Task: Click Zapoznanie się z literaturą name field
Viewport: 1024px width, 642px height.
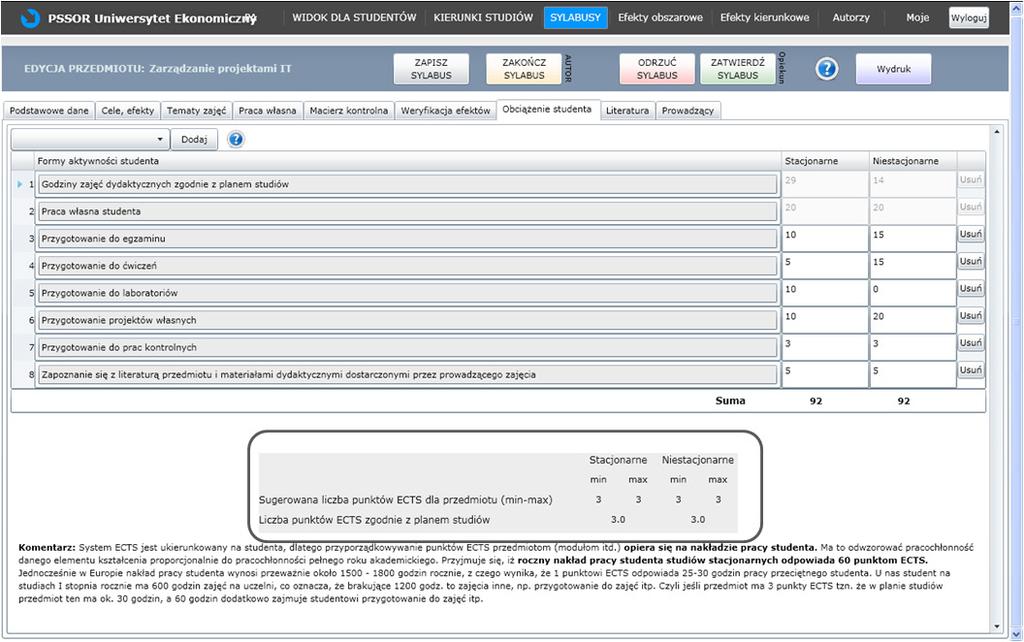Action: coord(407,375)
